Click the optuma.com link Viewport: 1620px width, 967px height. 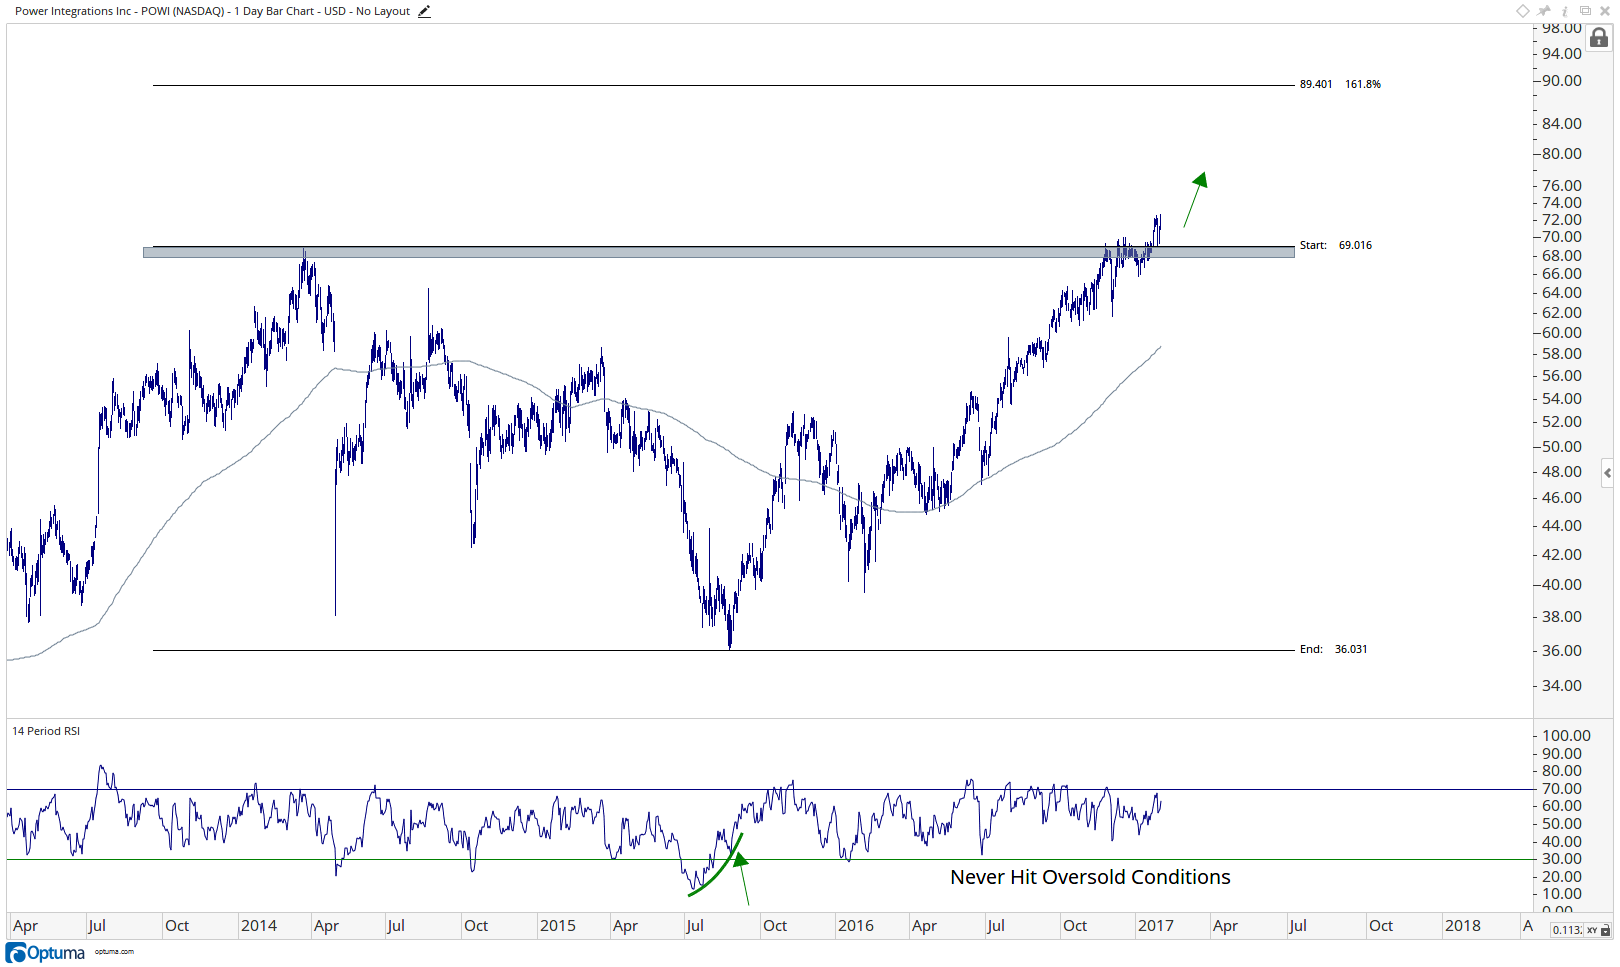click(114, 951)
